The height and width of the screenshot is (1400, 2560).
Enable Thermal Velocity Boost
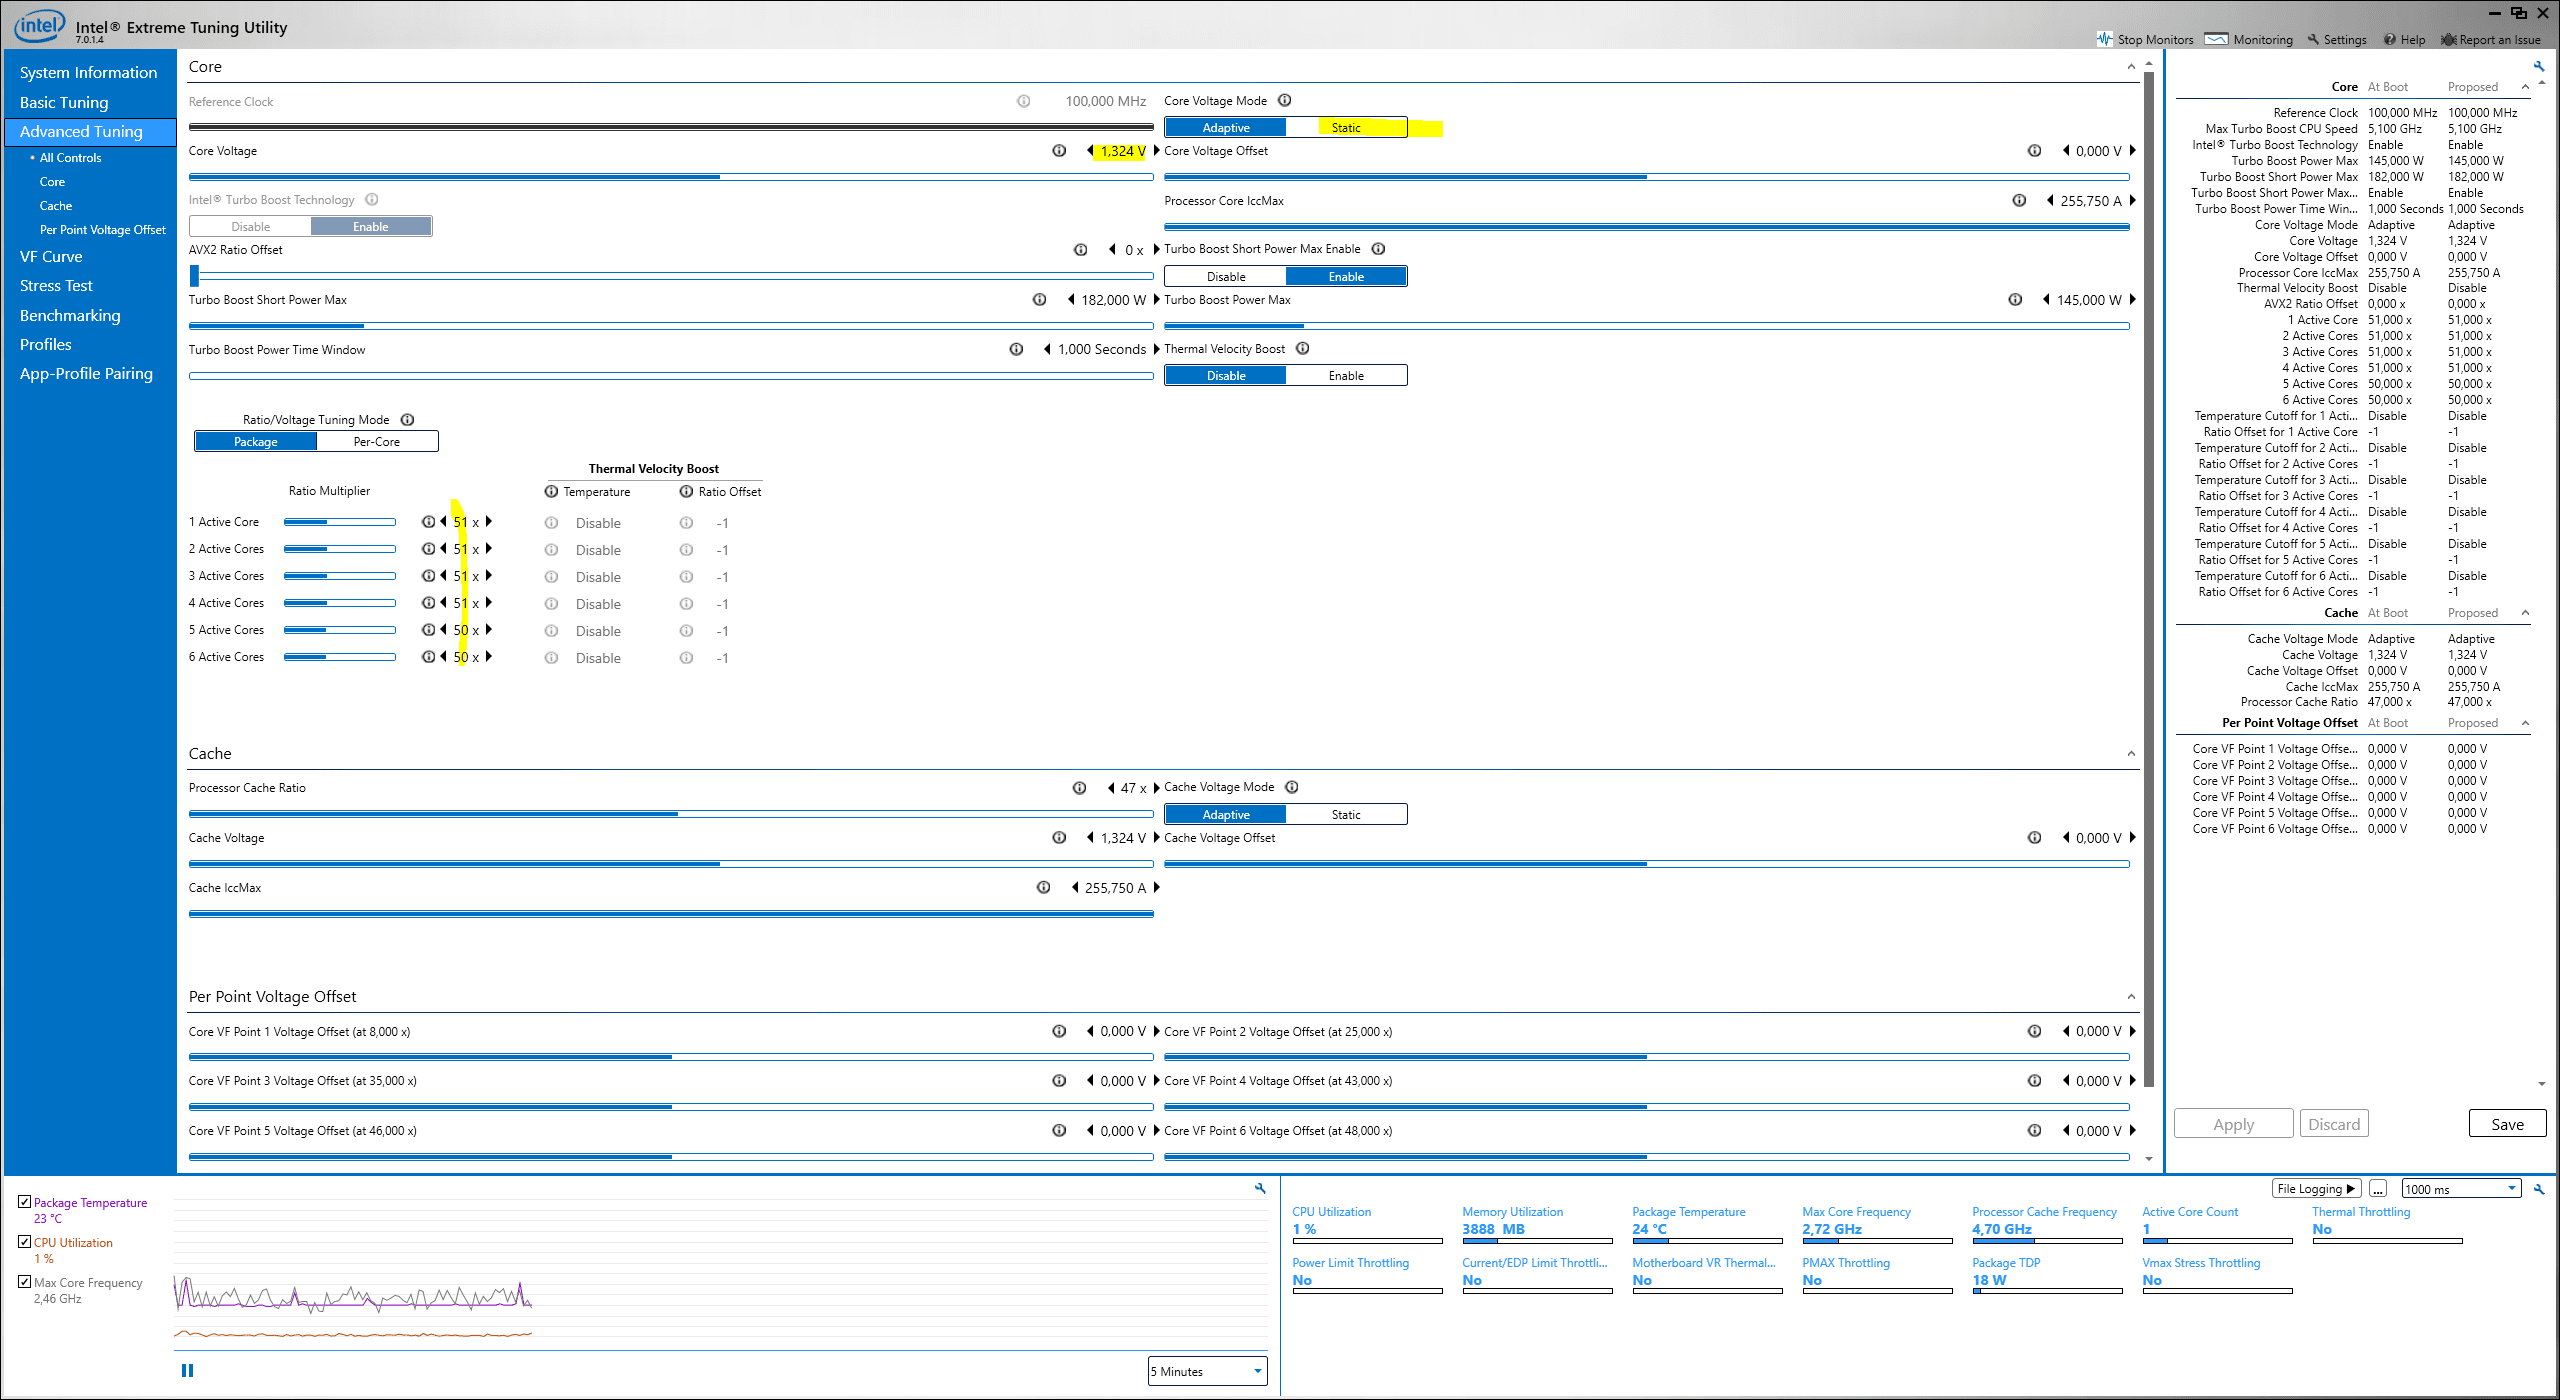tap(1346, 376)
